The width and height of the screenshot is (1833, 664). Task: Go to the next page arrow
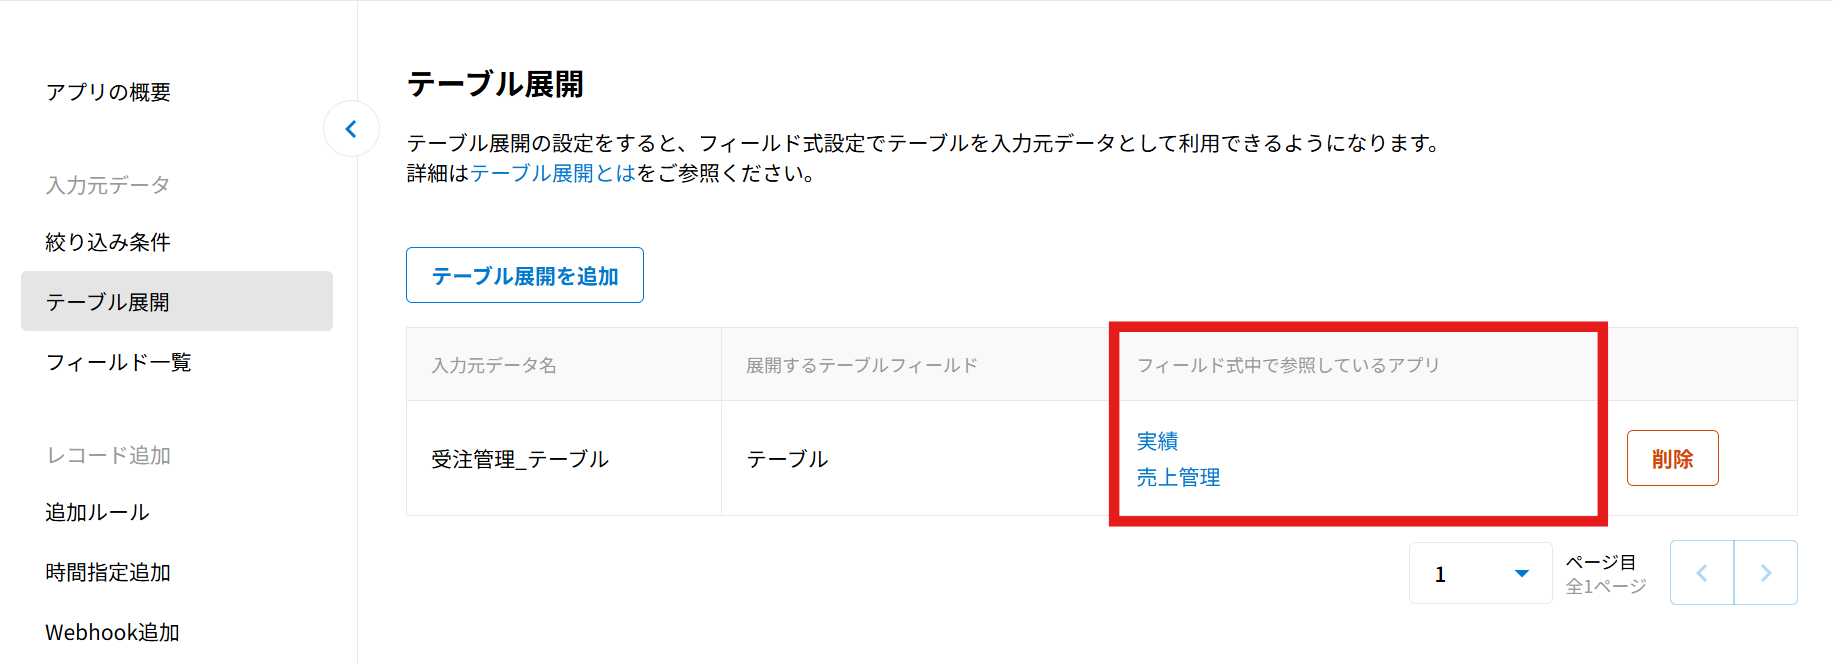(1766, 573)
